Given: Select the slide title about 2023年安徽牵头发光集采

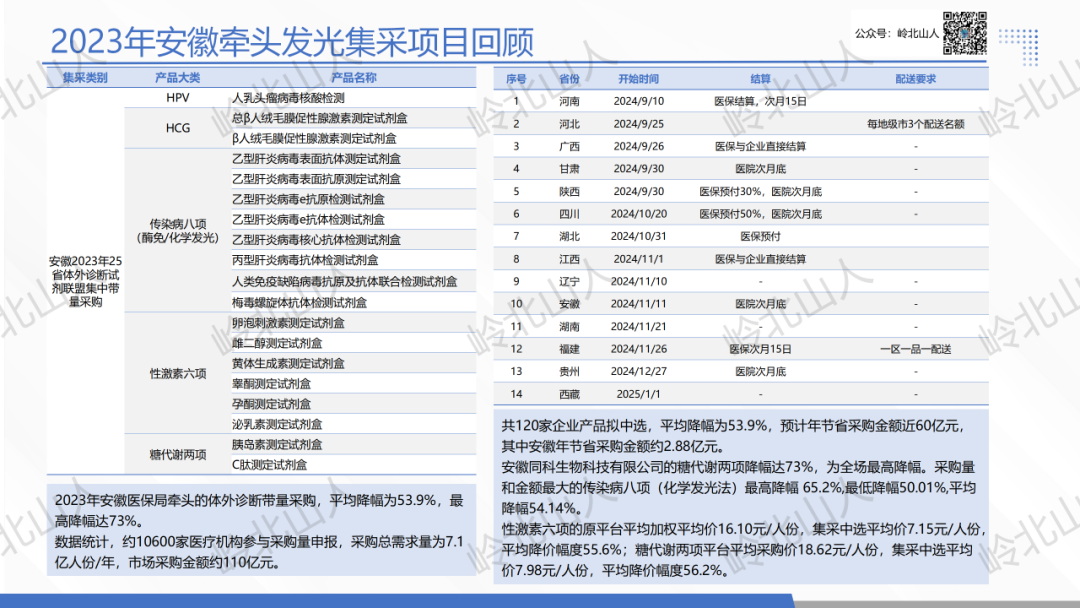Looking at the screenshot, I should pos(292,42).
